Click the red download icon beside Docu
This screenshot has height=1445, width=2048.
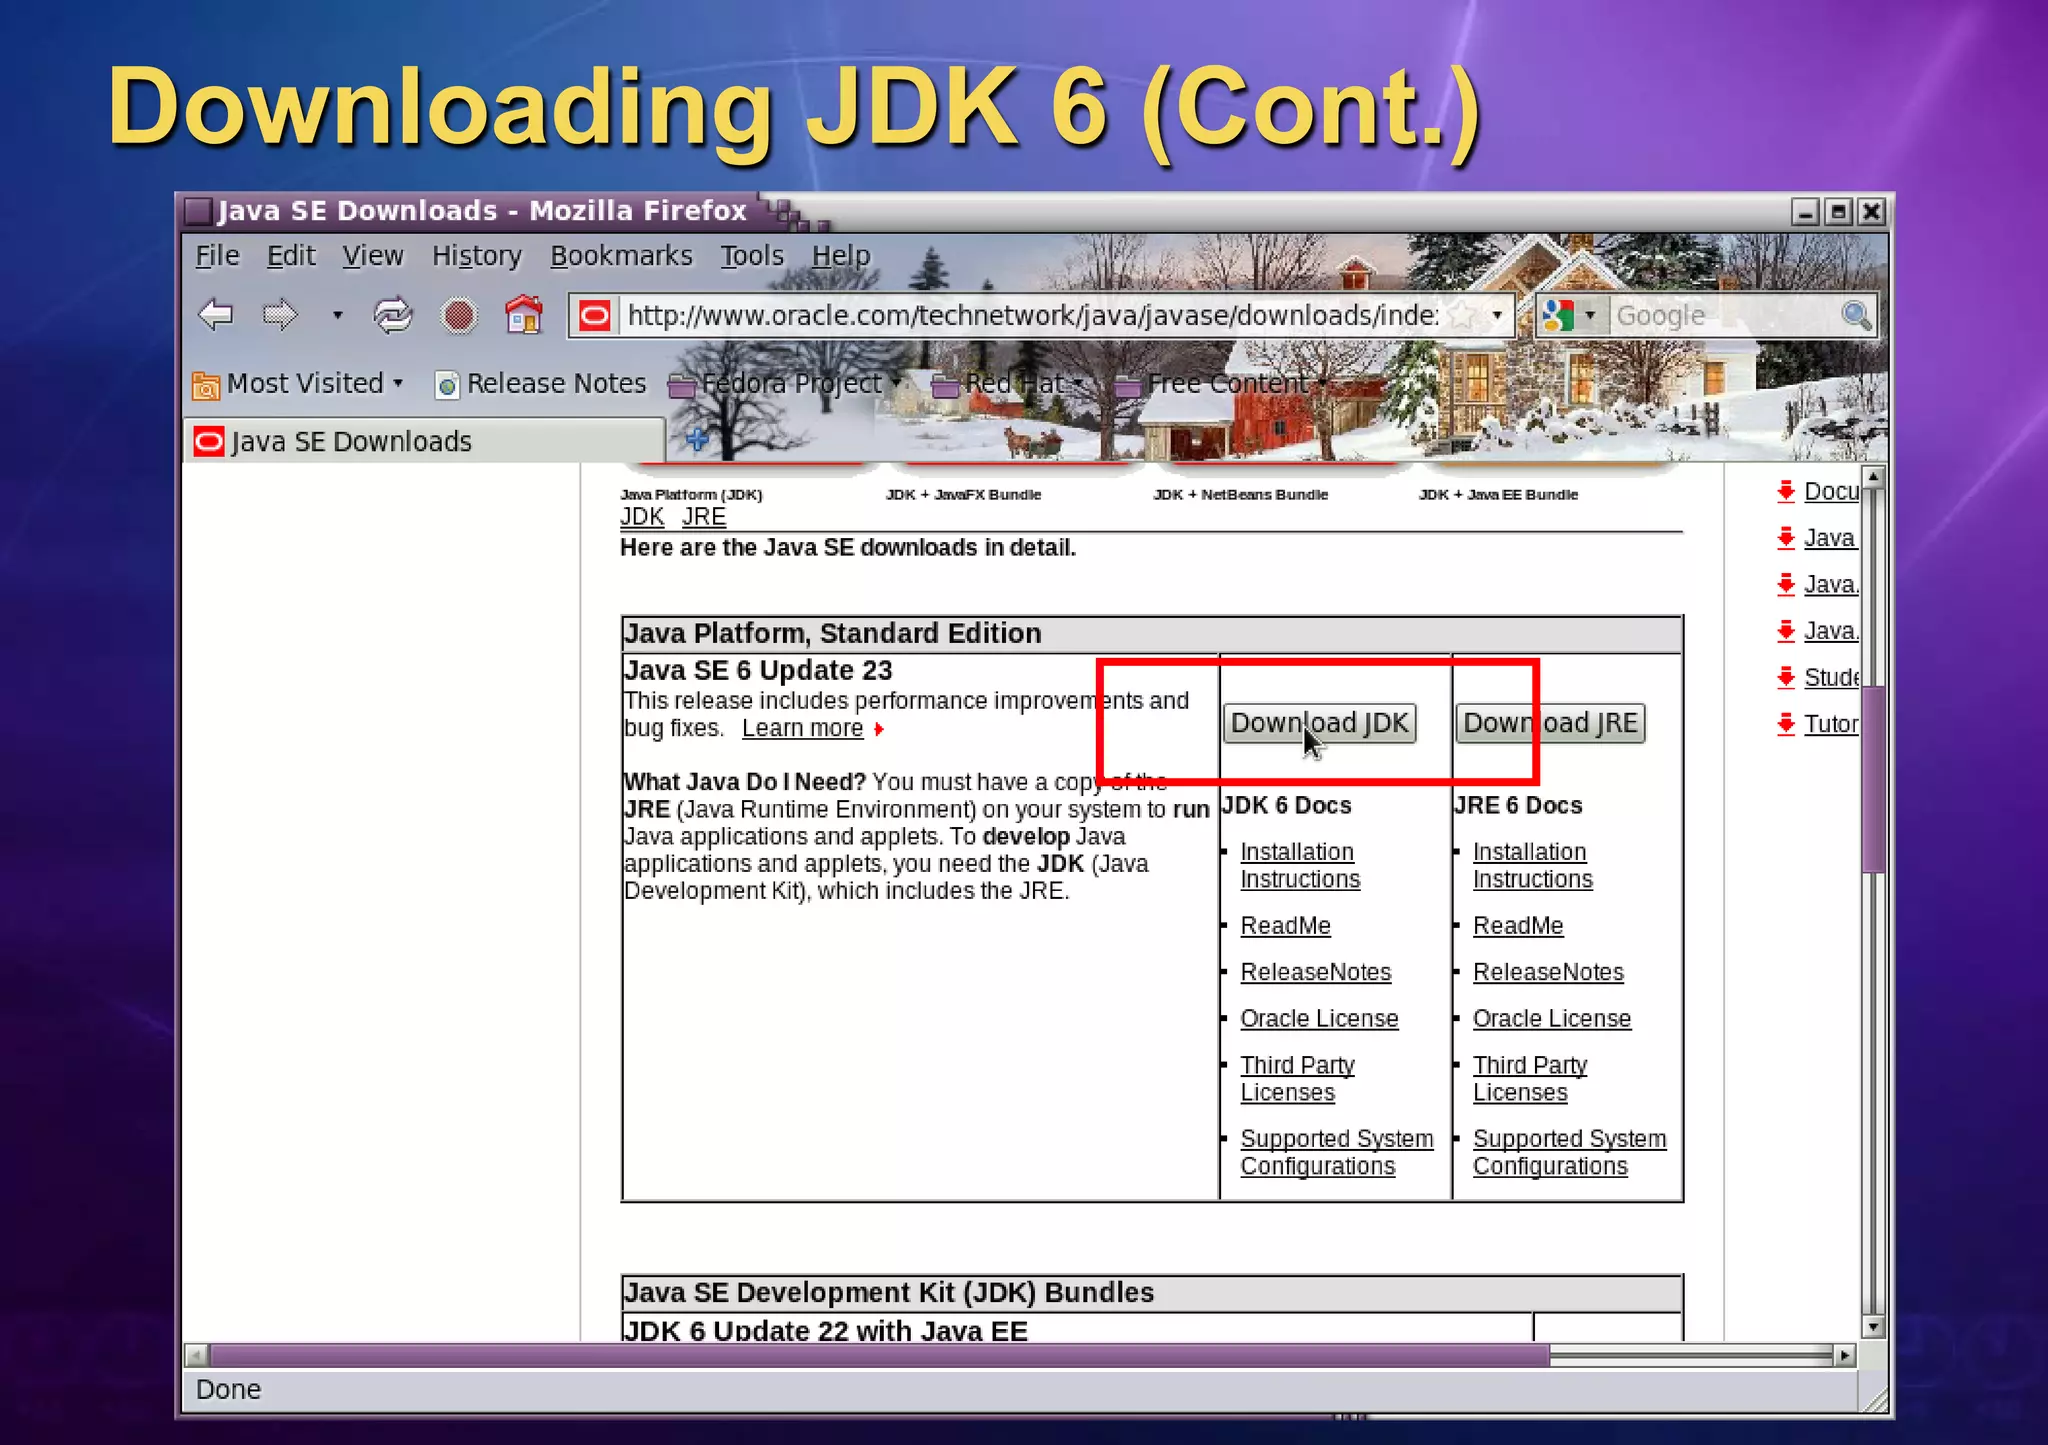(1786, 491)
